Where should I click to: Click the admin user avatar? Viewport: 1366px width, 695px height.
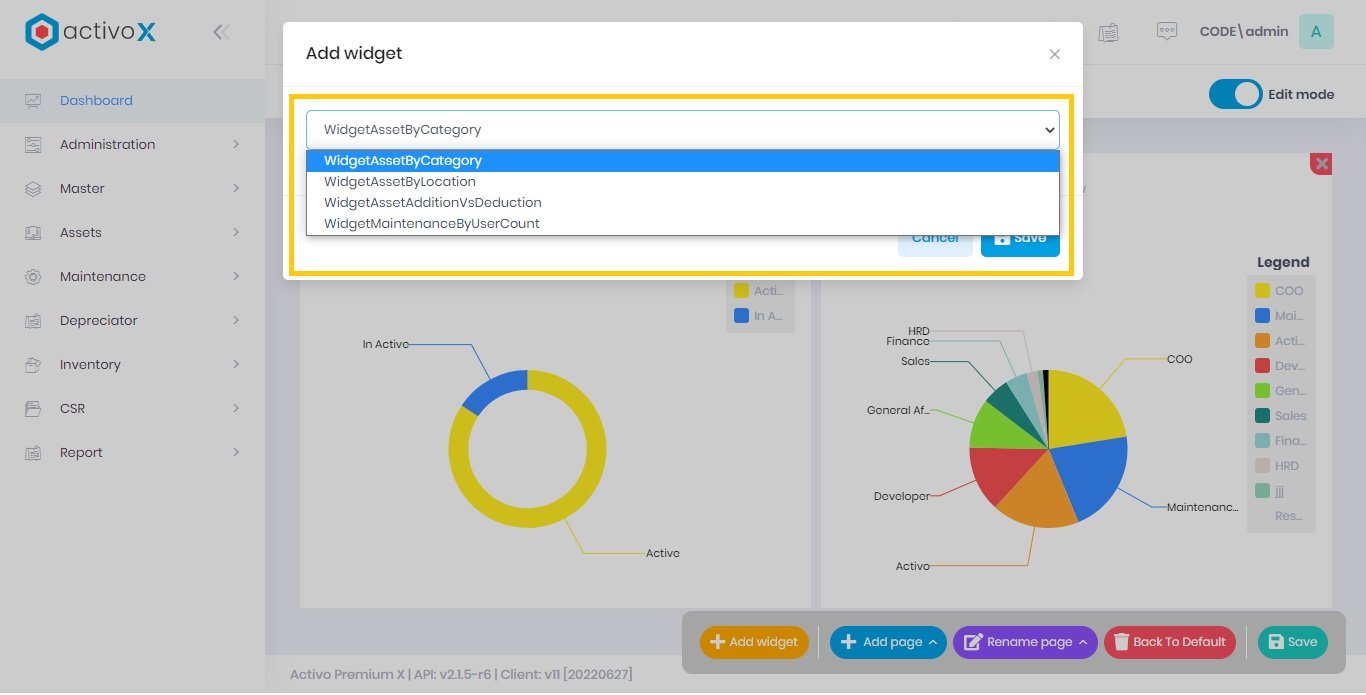[1315, 32]
